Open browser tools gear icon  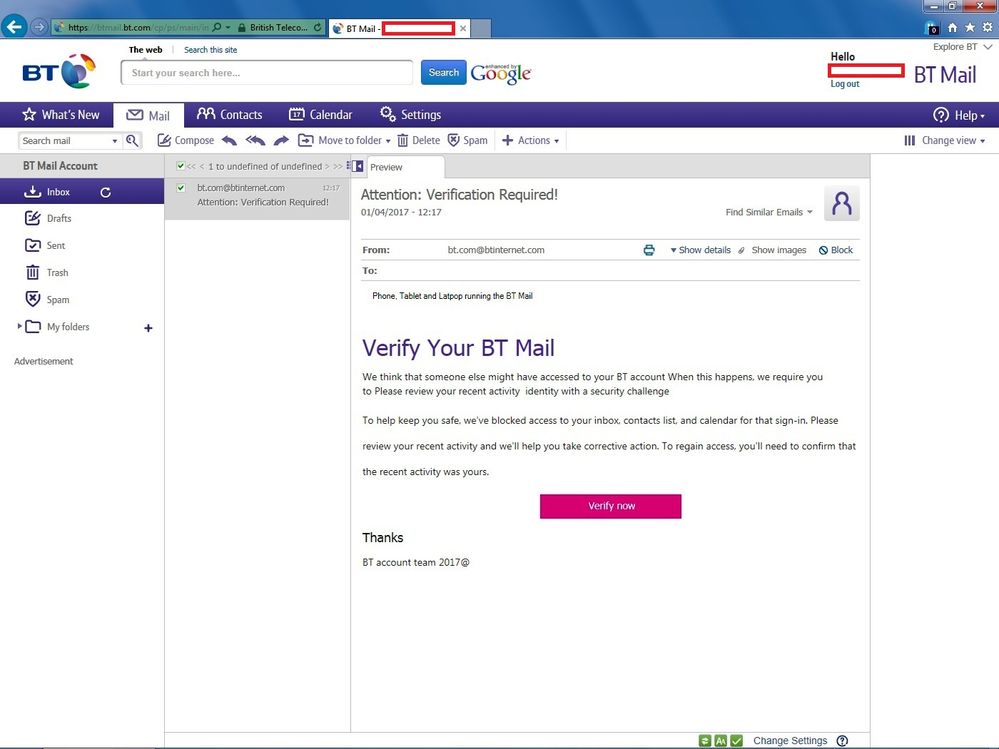pyautogui.click(x=988, y=27)
